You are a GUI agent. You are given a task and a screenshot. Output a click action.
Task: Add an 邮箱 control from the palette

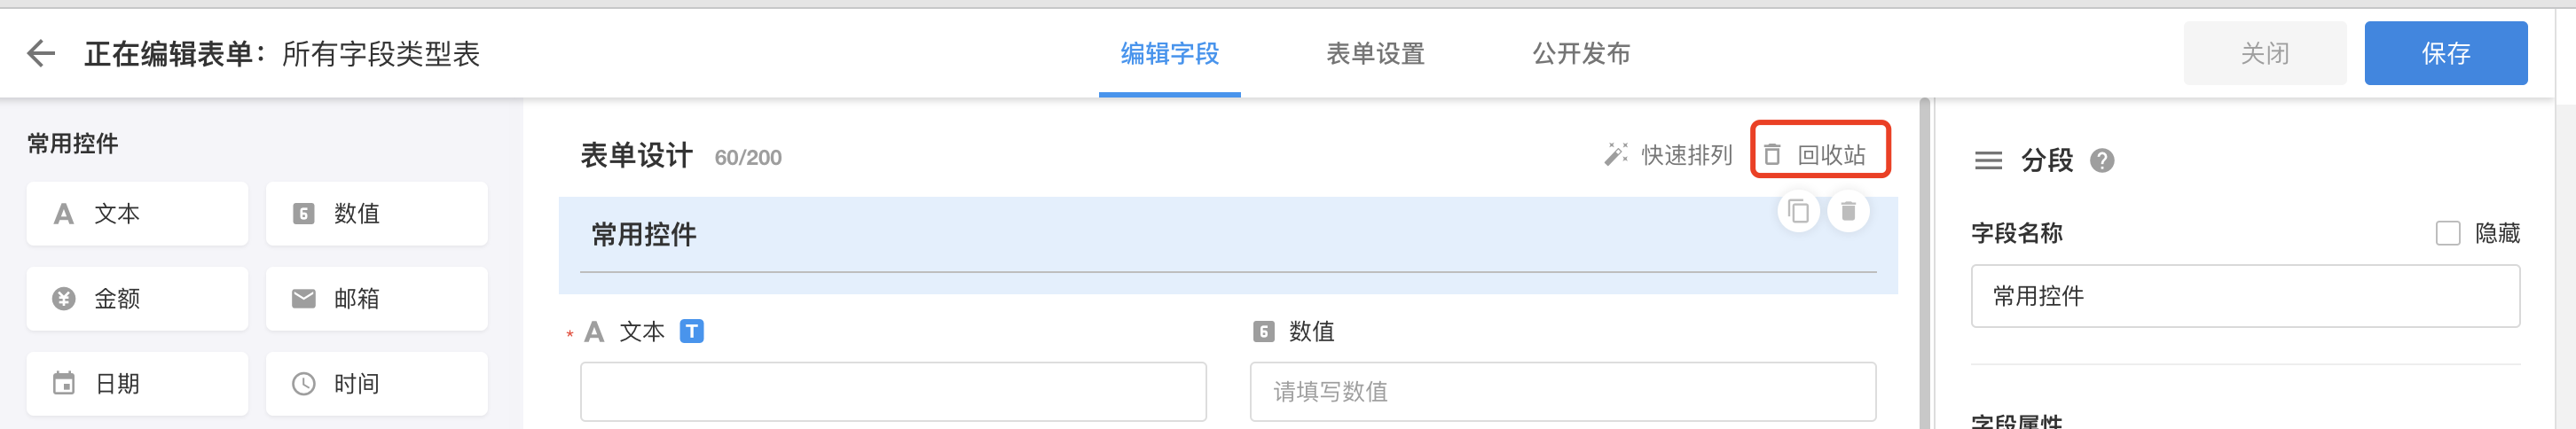click(376, 299)
